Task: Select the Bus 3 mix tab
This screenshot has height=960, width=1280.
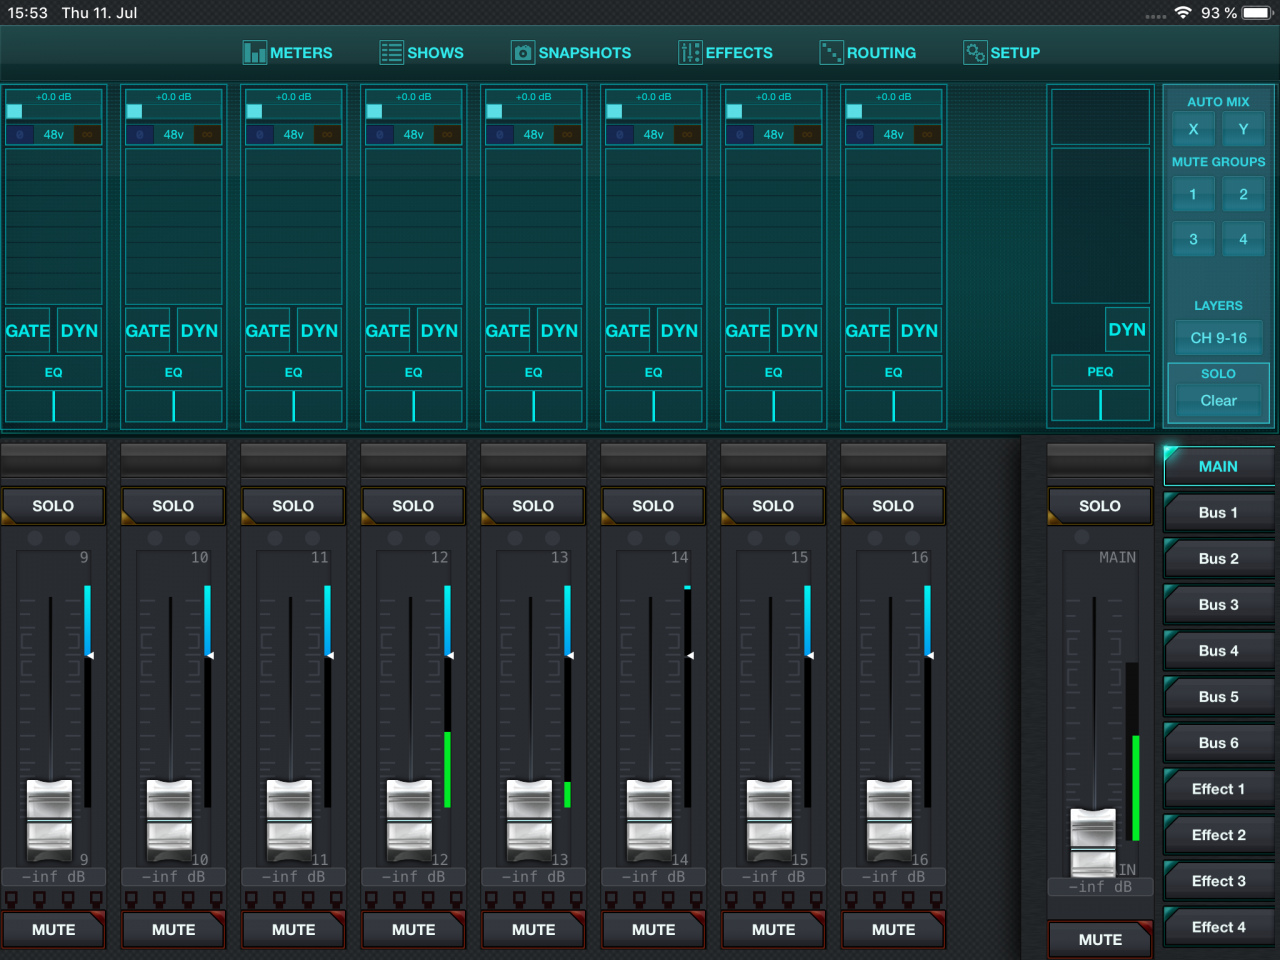Action: 1218,605
